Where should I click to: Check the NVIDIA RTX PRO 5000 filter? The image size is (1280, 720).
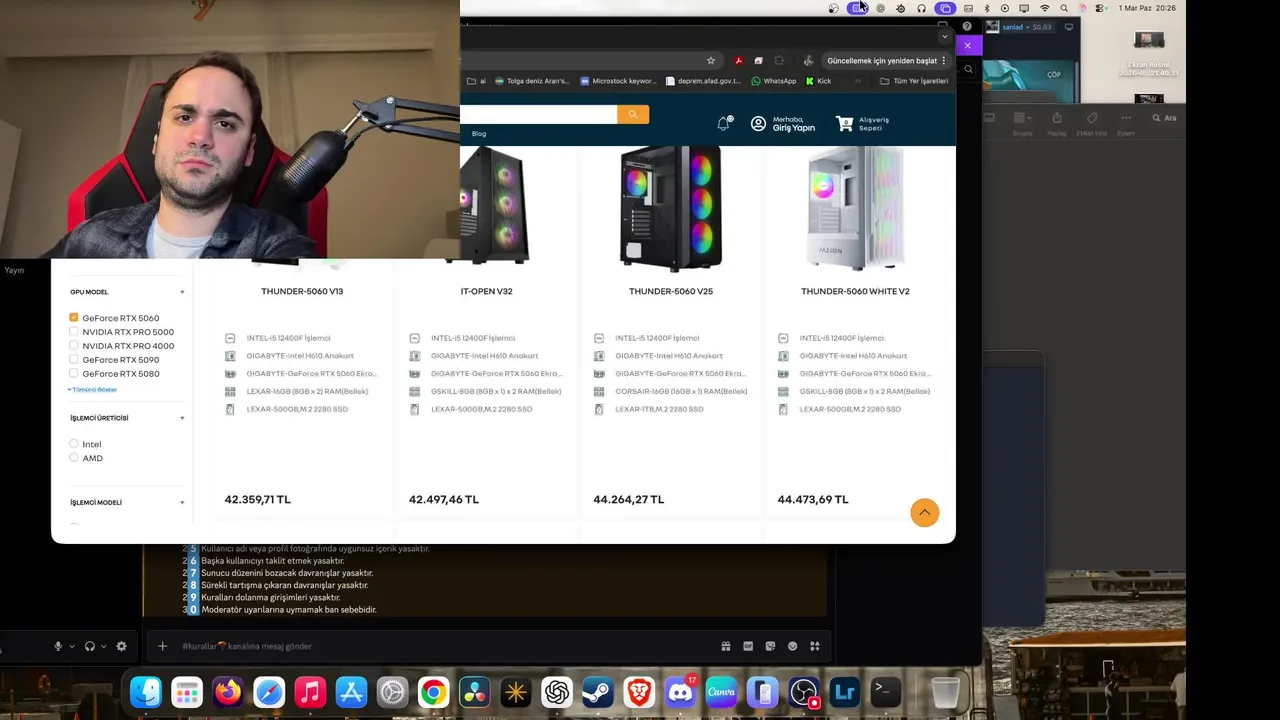tap(74, 332)
